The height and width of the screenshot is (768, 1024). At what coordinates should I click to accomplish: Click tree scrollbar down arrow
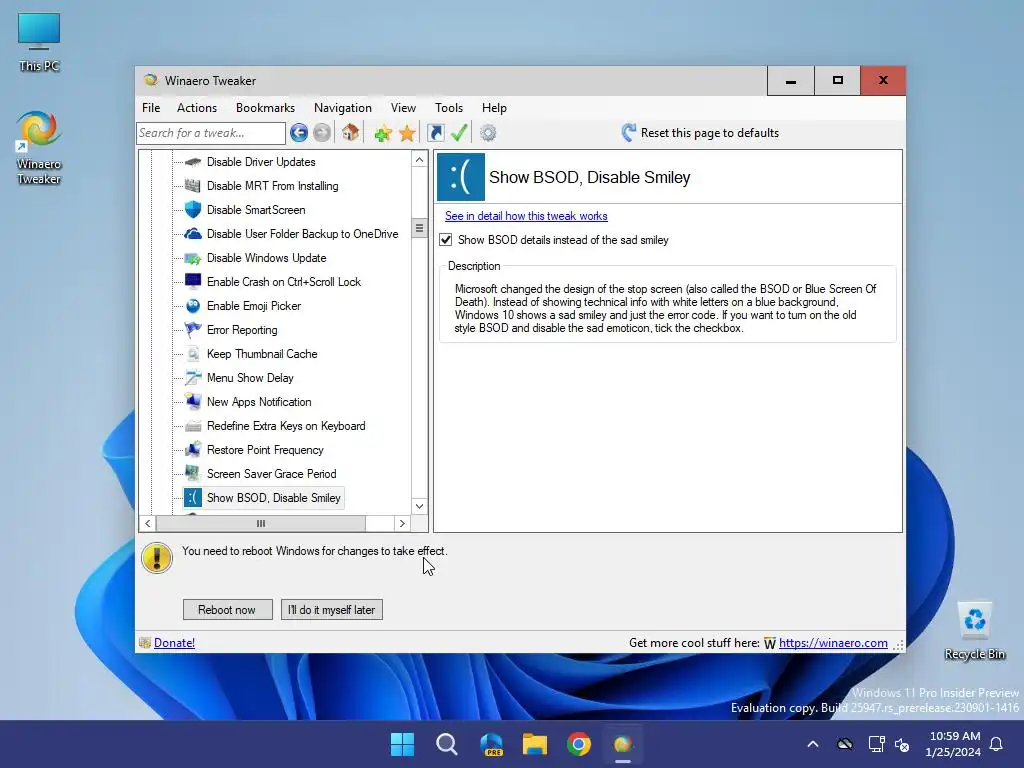coord(419,506)
